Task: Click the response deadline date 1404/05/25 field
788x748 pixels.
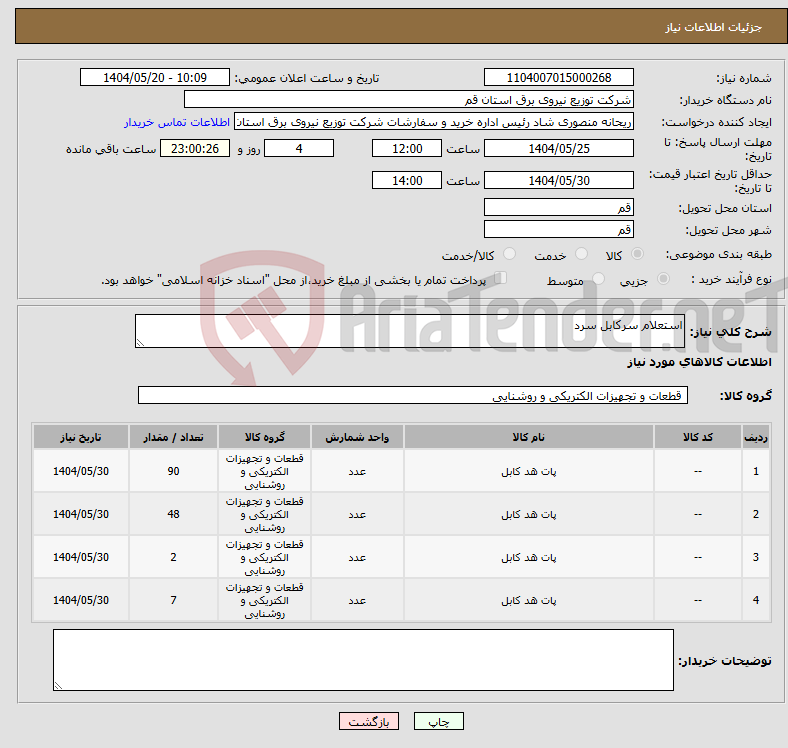Action: [559, 148]
